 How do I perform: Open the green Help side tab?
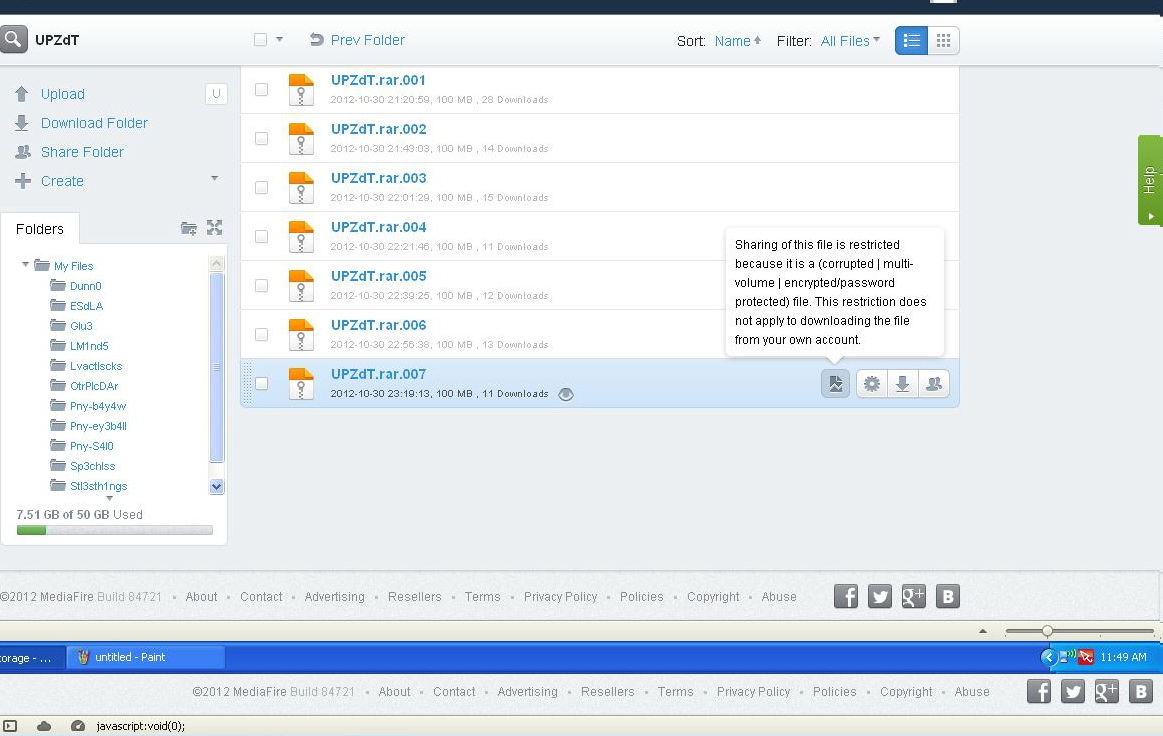click(x=1150, y=180)
